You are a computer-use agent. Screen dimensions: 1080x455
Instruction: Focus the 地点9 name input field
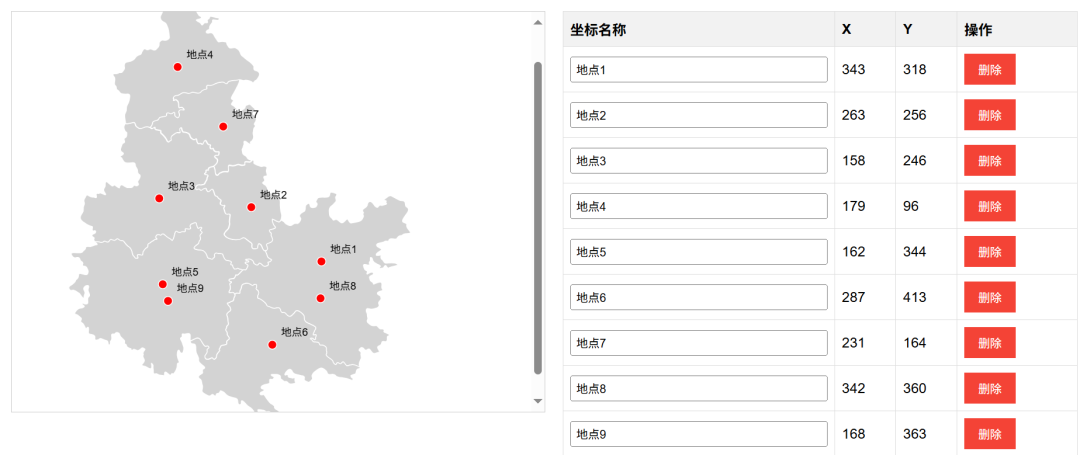pyautogui.click(x=699, y=434)
